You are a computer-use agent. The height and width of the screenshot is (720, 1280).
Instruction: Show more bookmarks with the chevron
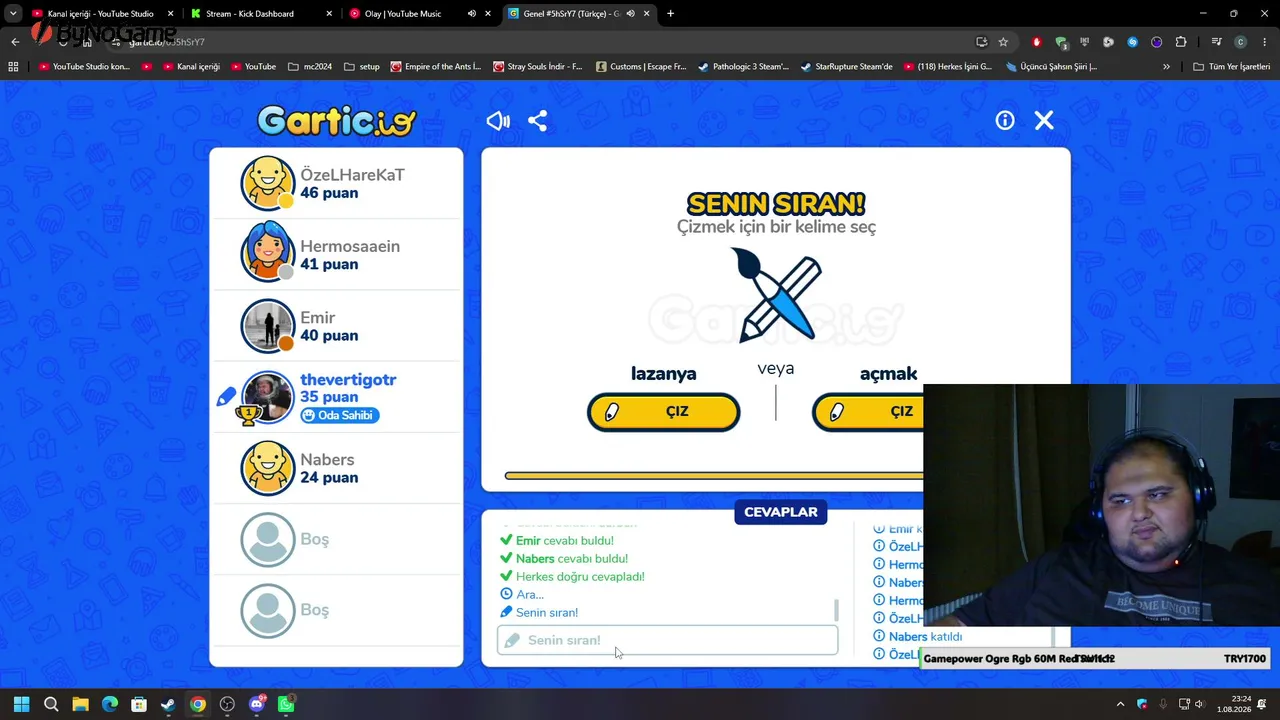(1166, 67)
